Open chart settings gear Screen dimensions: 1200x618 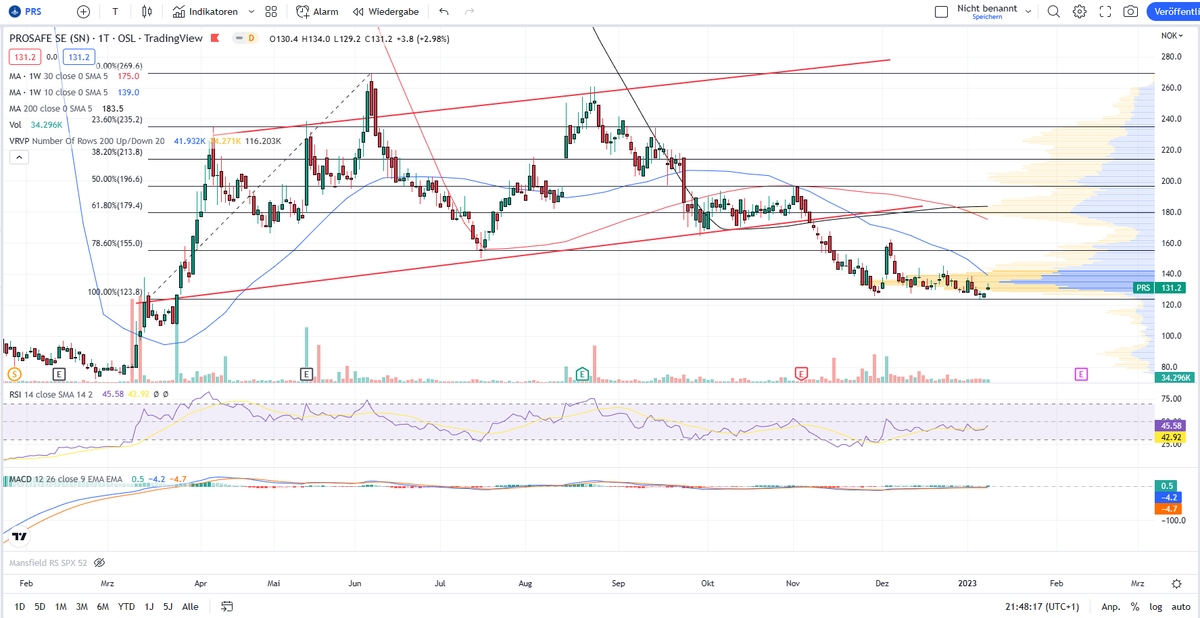pyautogui.click(x=1080, y=12)
